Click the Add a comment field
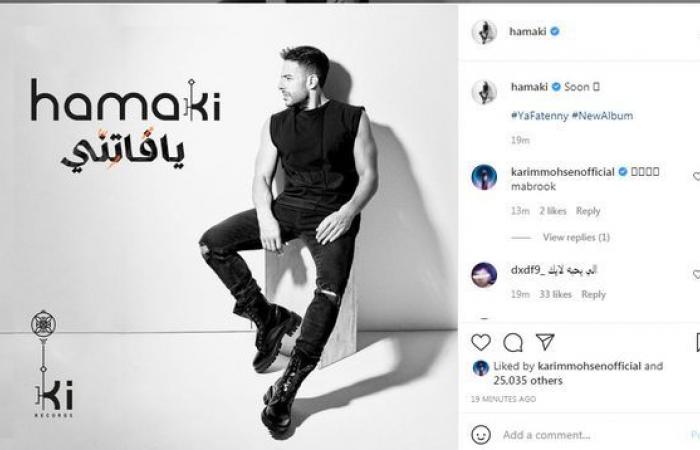 594,434
